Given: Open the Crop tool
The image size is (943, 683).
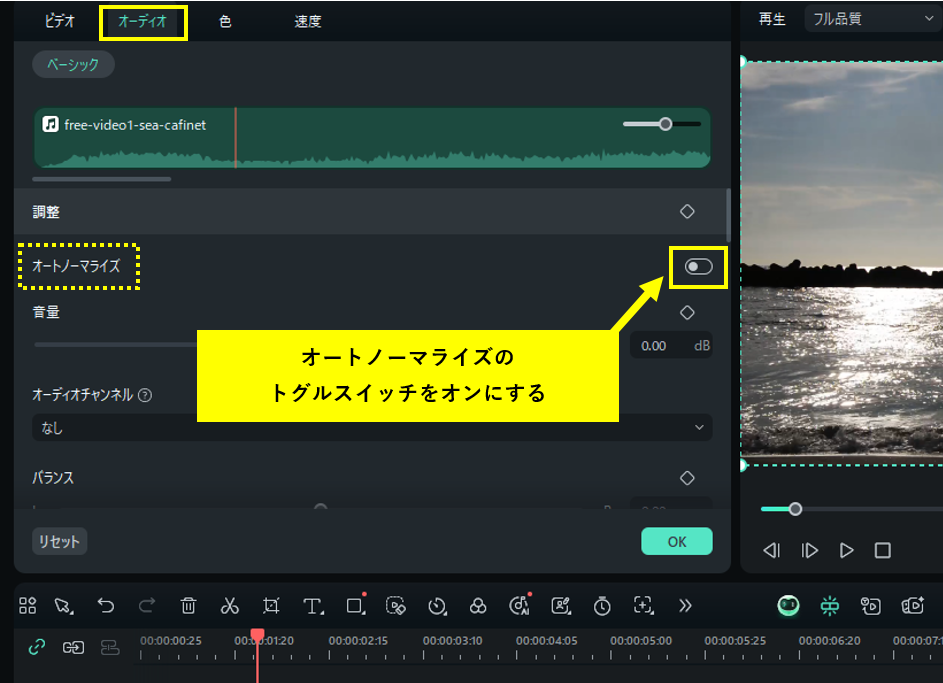Looking at the screenshot, I should pyautogui.click(x=271, y=605).
